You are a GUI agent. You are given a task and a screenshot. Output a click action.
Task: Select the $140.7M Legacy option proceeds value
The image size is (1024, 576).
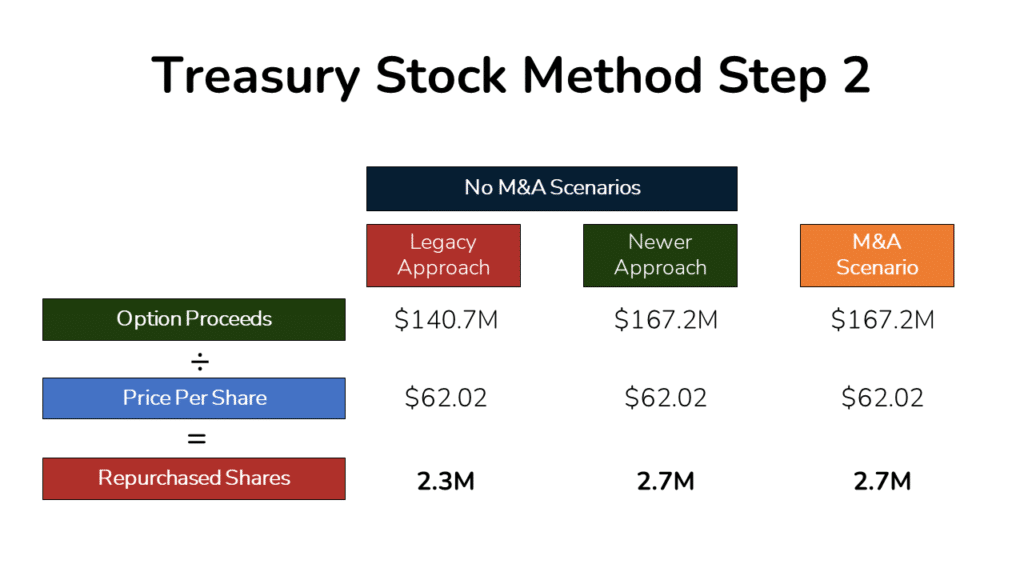(446, 320)
